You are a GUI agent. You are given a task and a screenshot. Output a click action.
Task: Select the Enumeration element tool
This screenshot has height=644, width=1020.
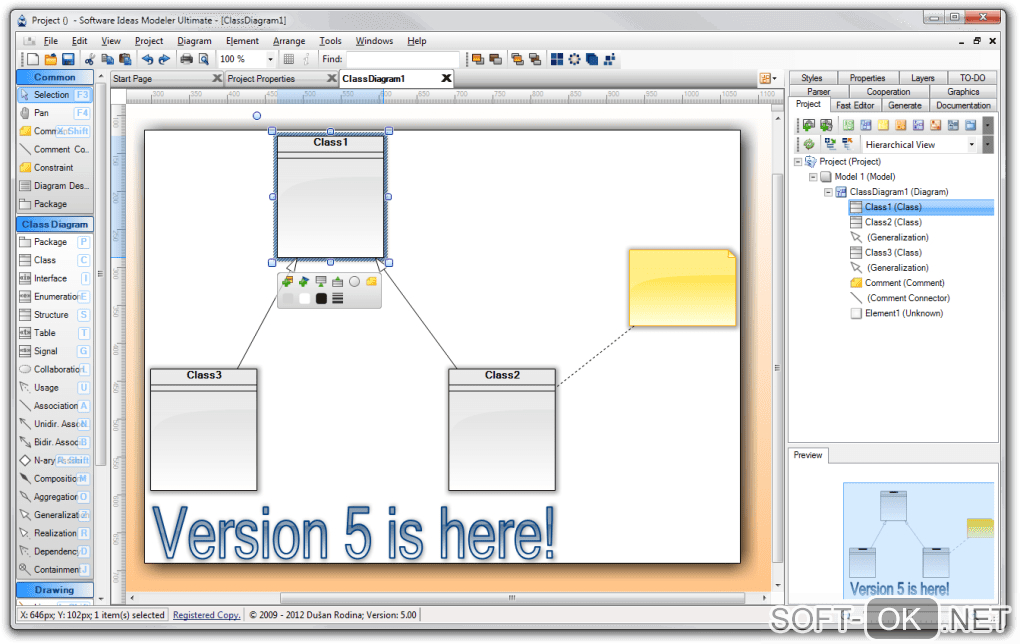pyautogui.click(x=55, y=296)
